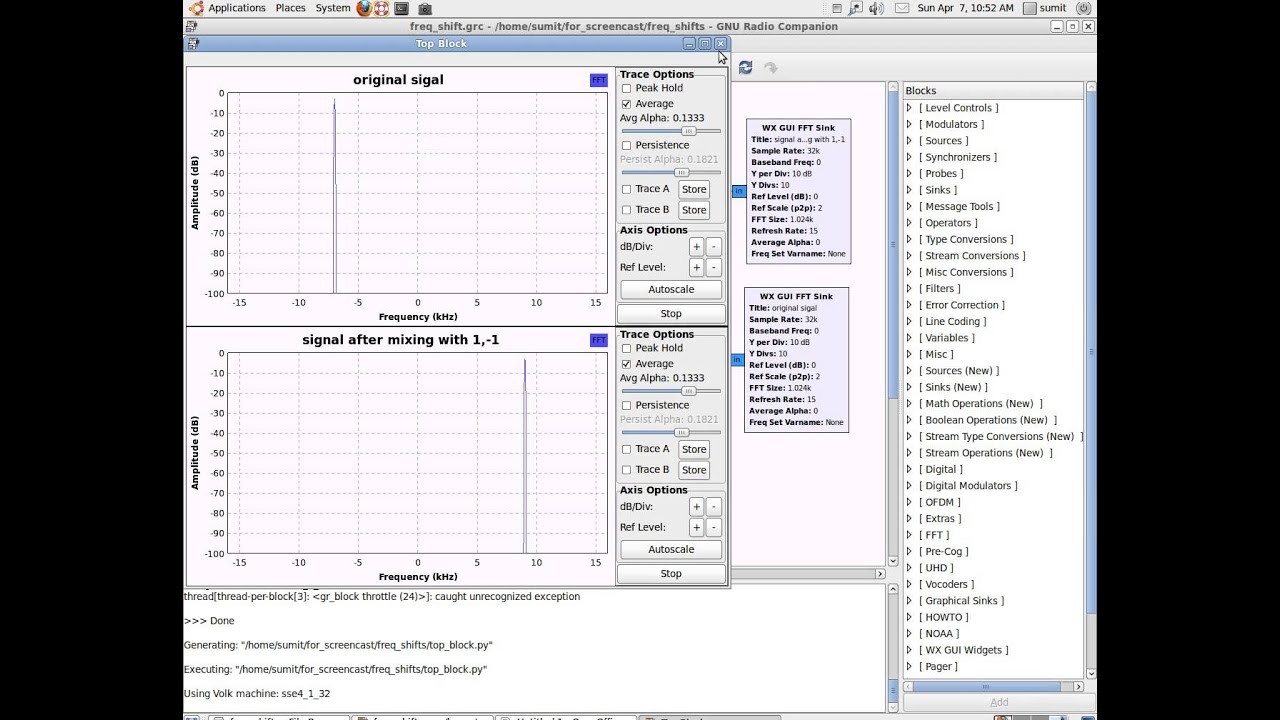
Task: Click the network status tray icon
Action: (x=856, y=8)
